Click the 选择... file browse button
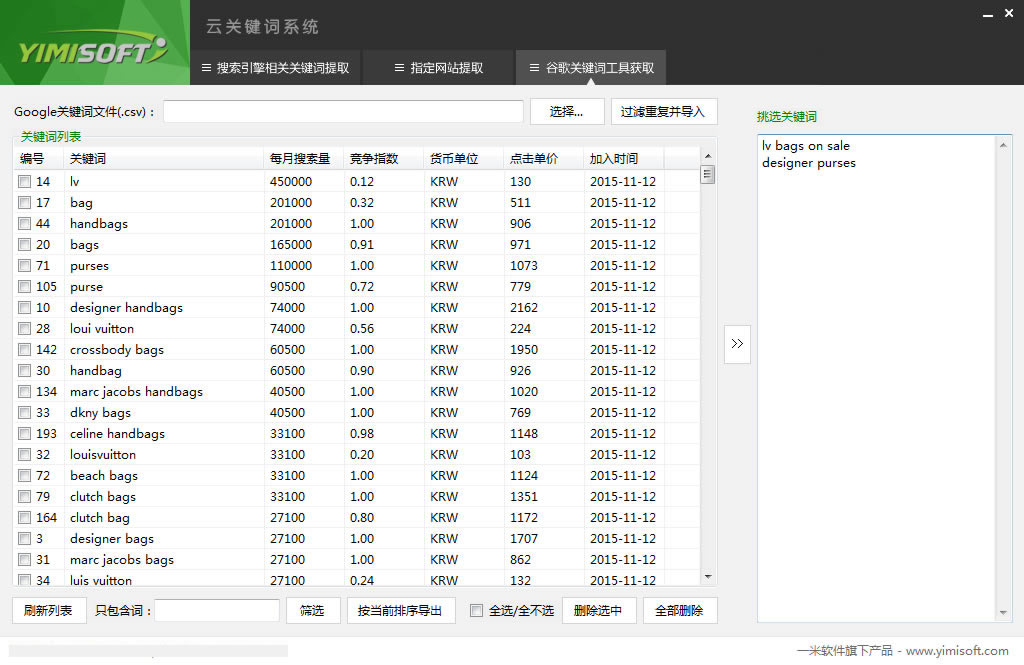The width and height of the screenshot is (1024, 665). point(566,112)
